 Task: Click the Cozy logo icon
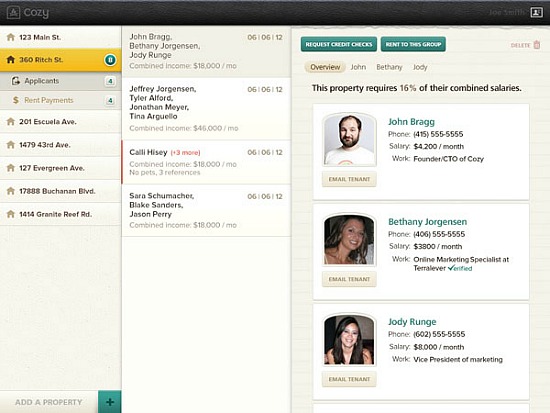[13, 13]
